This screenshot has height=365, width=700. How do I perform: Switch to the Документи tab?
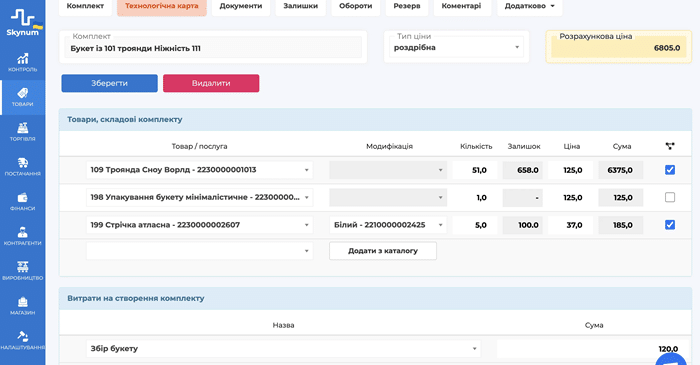(x=241, y=6)
